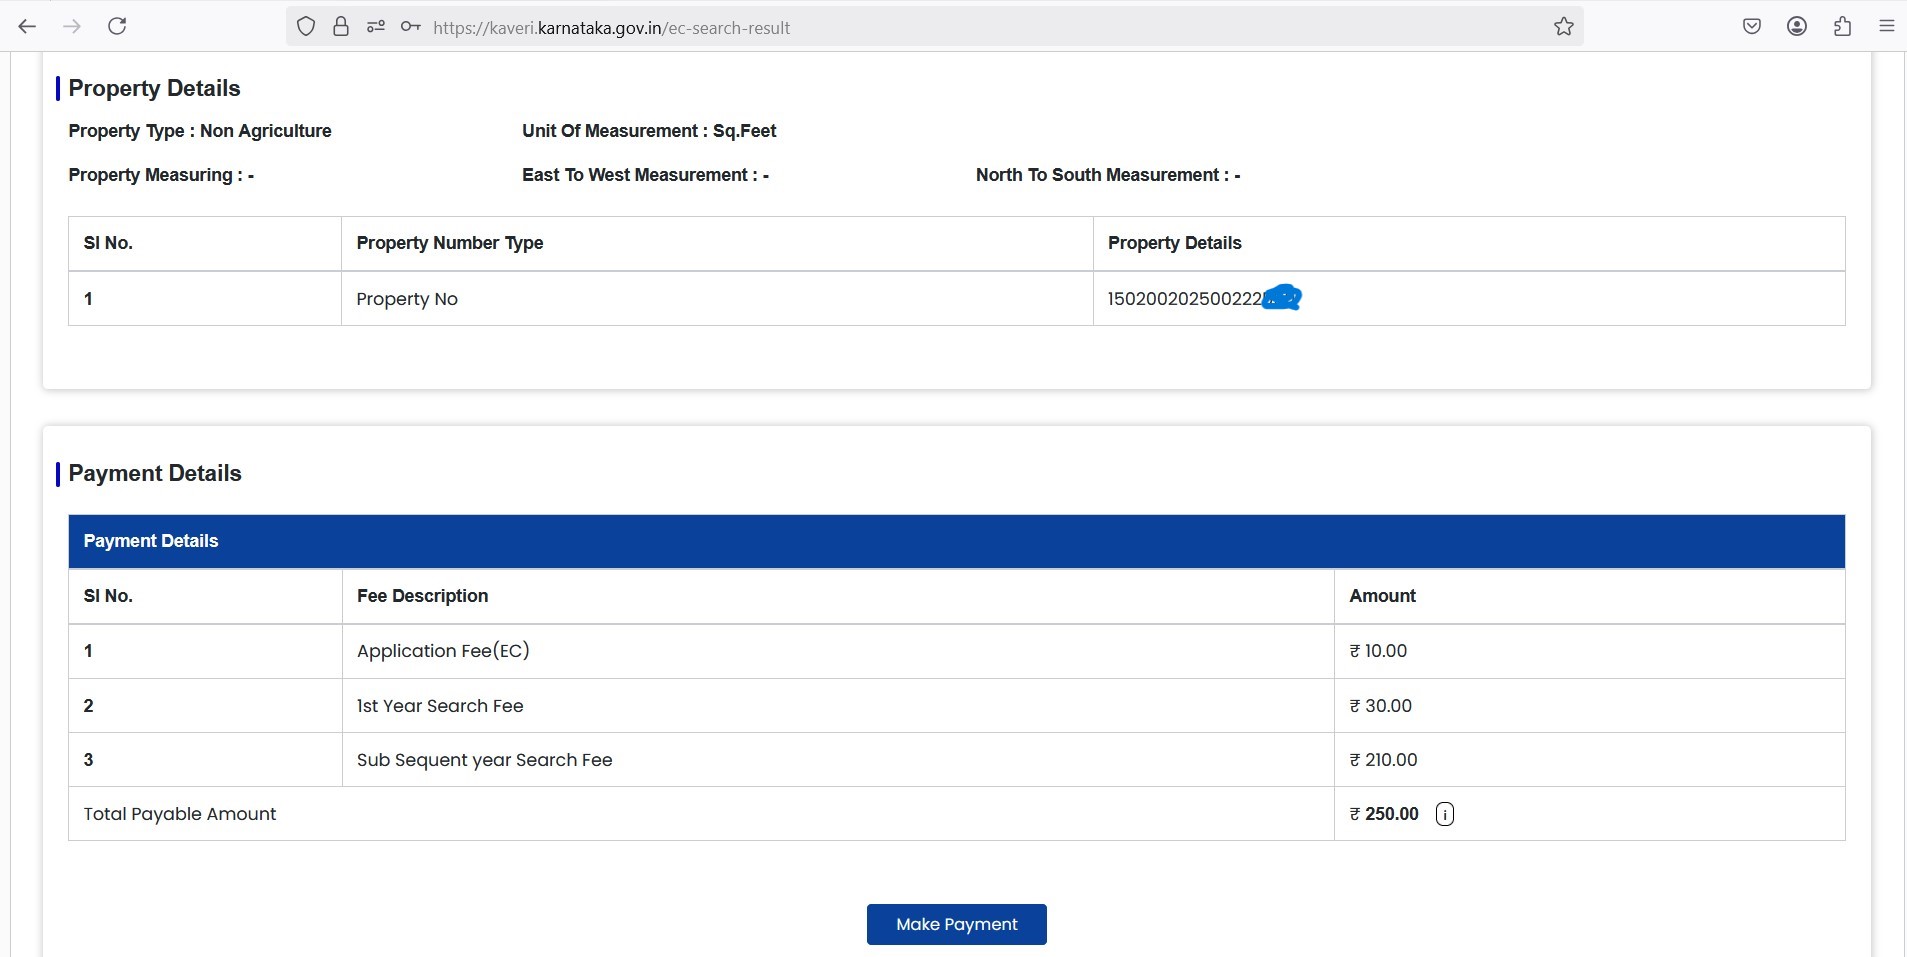Click the 1st Year Search Fee text
The image size is (1907, 957).
tap(440, 706)
